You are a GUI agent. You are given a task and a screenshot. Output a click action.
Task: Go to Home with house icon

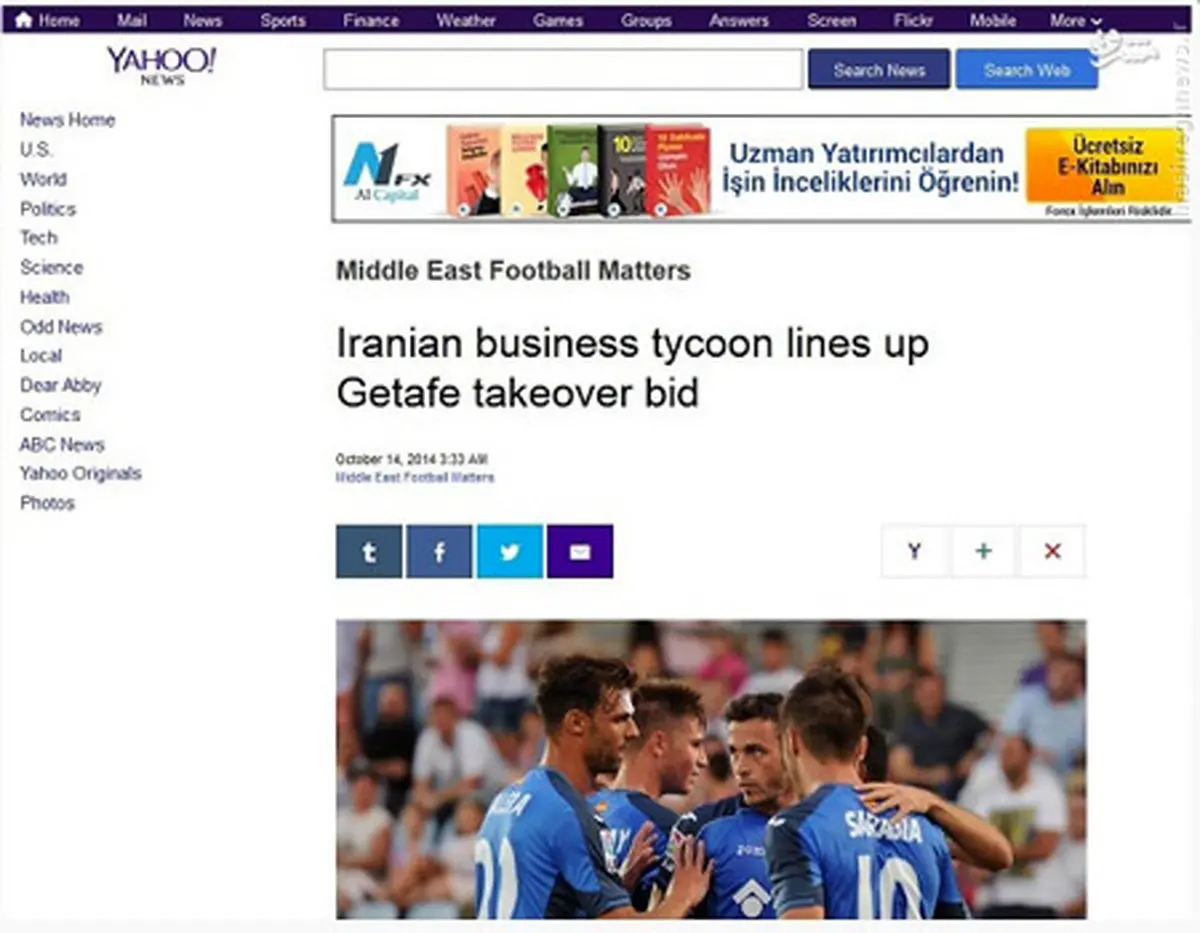48,20
